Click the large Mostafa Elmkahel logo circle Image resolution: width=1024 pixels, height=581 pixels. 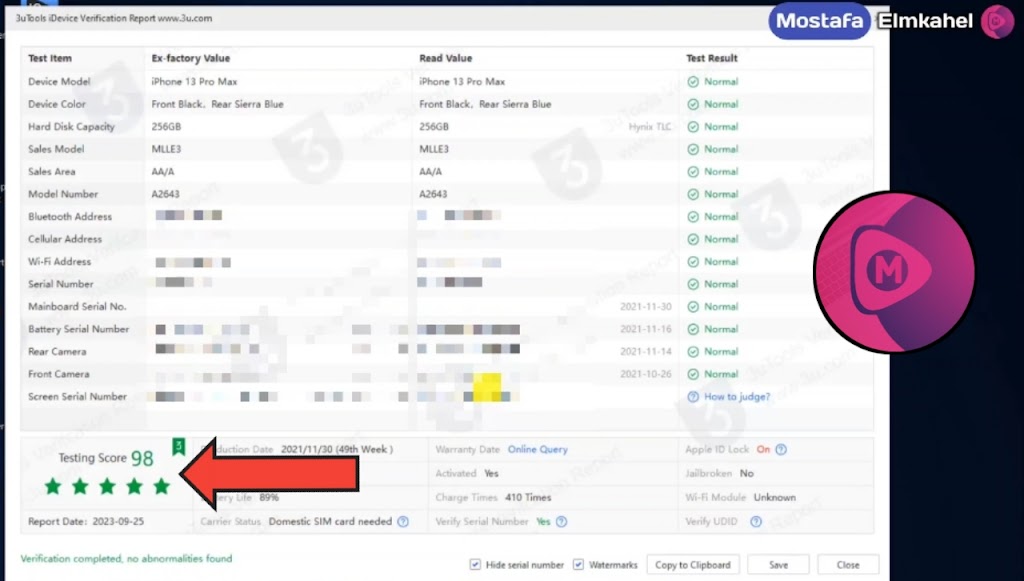coord(894,272)
